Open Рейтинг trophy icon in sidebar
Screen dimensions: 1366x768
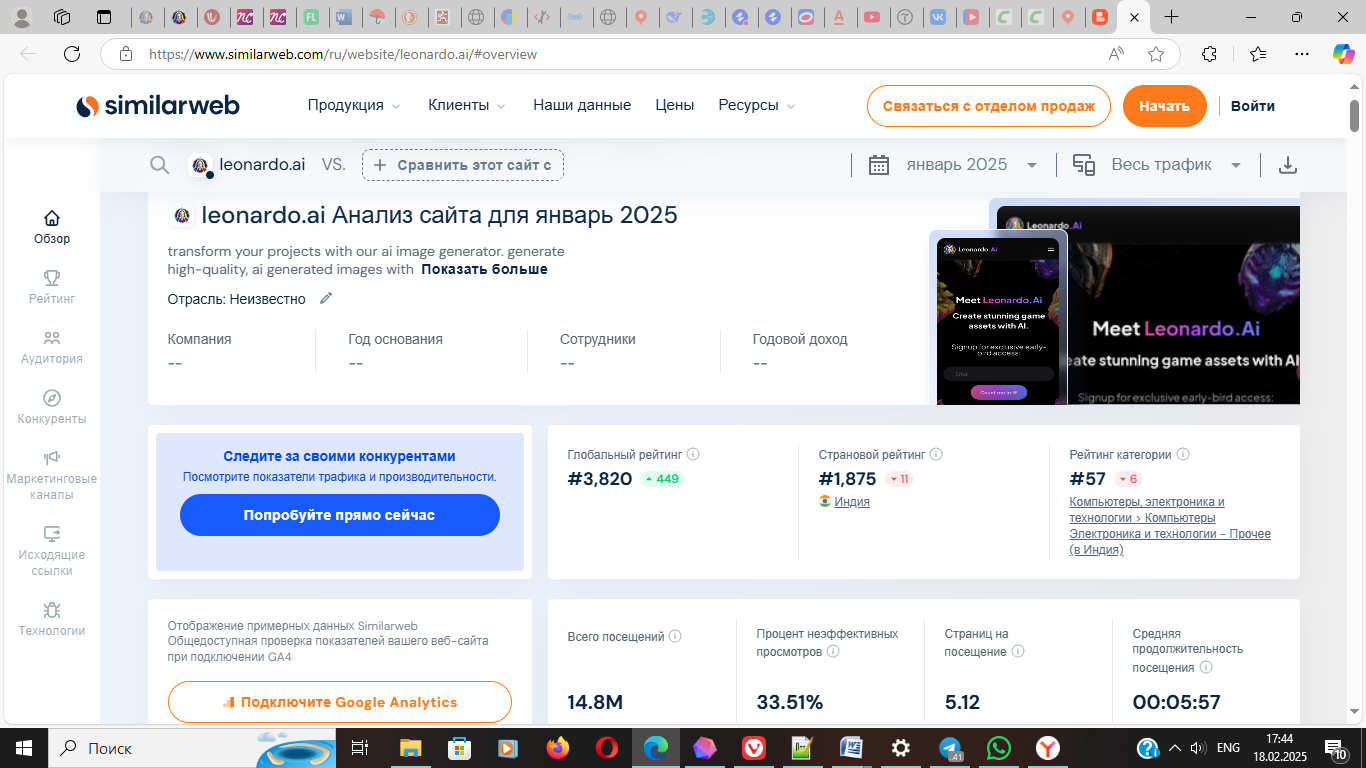pos(52,278)
